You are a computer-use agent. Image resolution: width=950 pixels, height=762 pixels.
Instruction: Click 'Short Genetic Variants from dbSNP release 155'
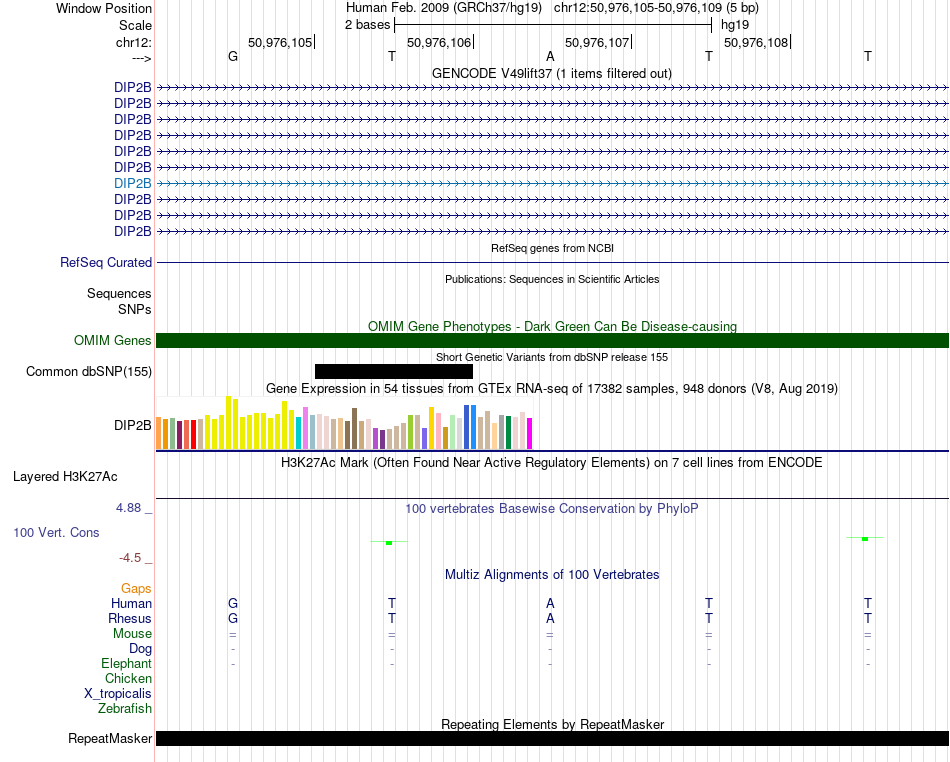pos(552,357)
